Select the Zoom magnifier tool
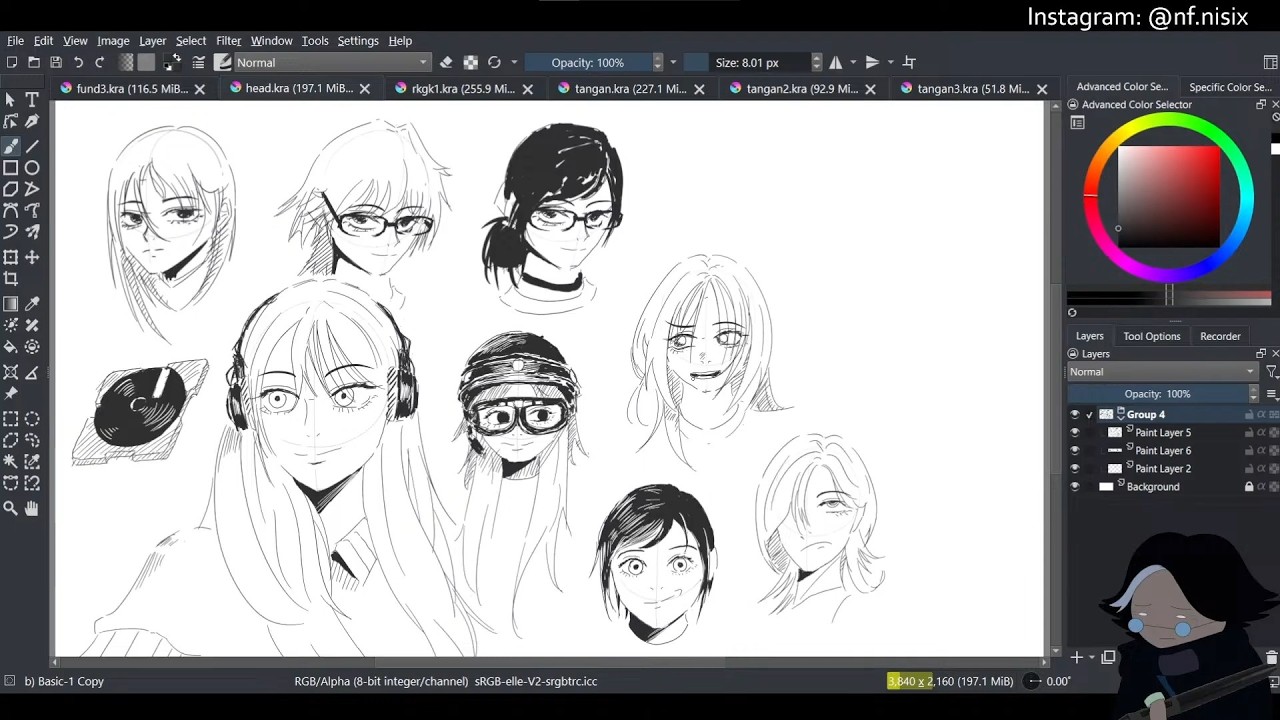 (x=11, y=508)
